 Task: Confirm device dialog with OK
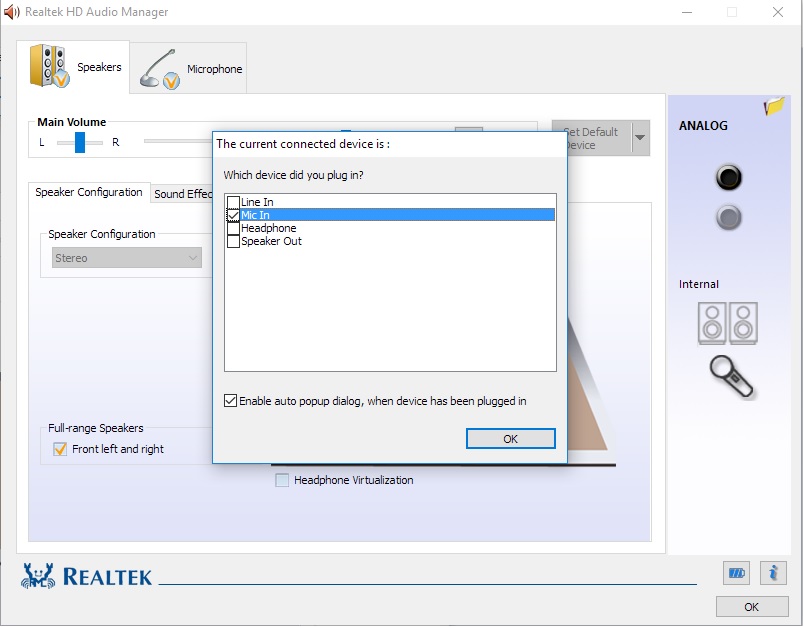point(511,439)
